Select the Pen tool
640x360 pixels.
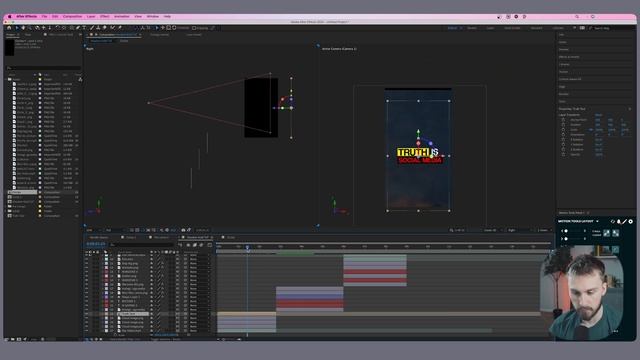pyautogui.click(x=78, y=28)
